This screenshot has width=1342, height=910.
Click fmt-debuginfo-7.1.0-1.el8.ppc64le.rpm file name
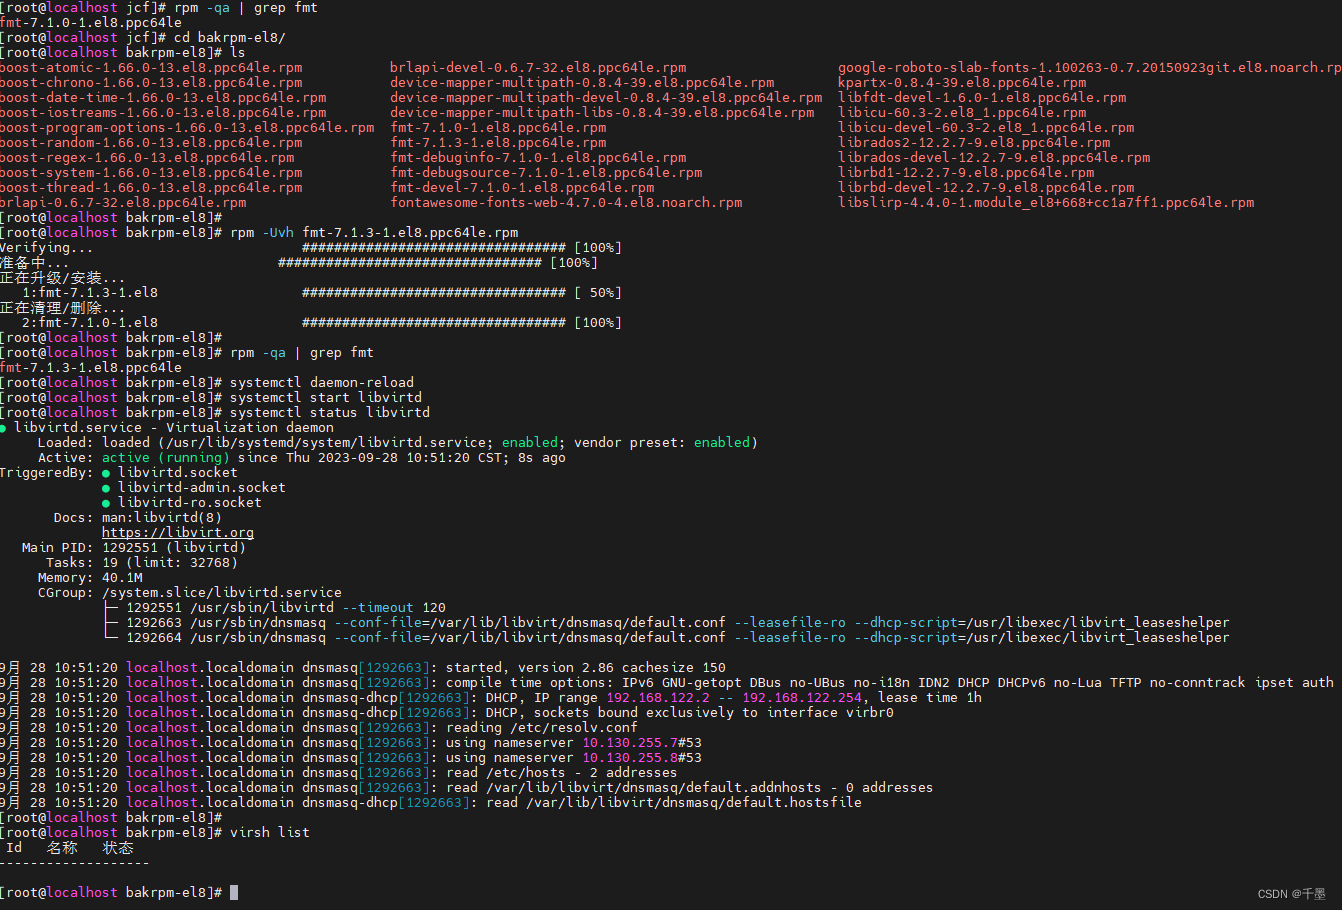[538, 158]
